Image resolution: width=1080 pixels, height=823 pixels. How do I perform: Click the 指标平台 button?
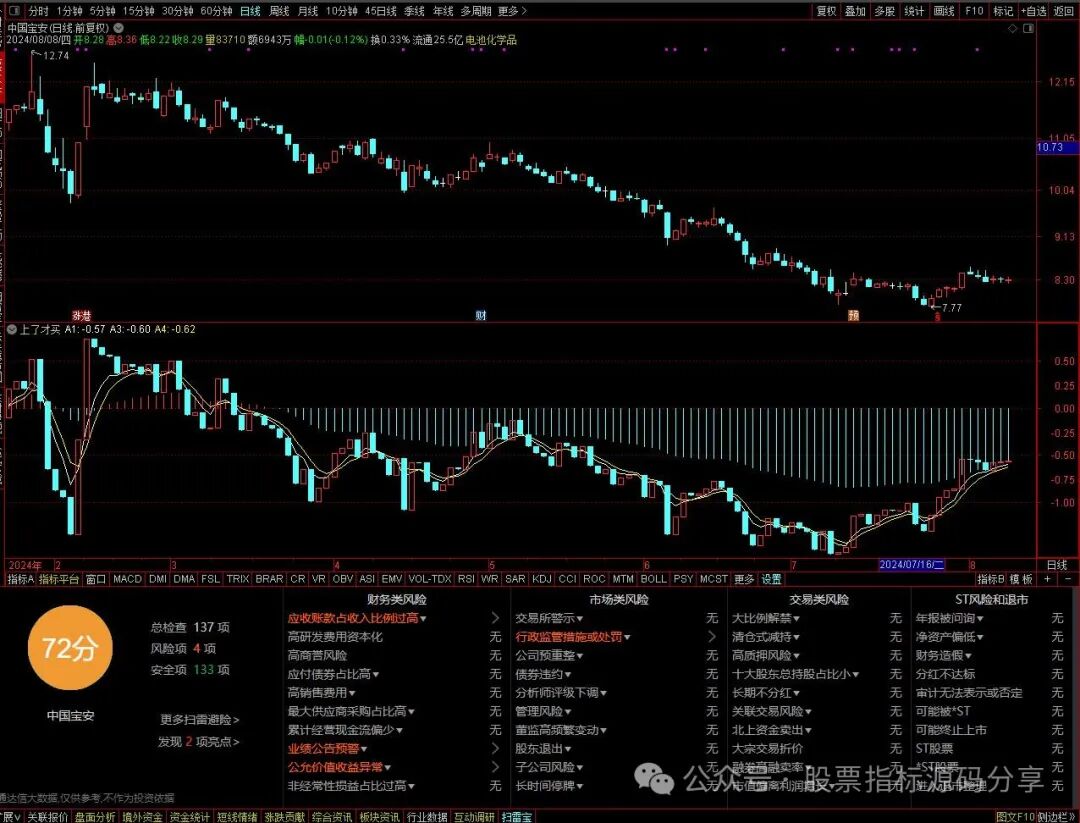tap(59, 579)
